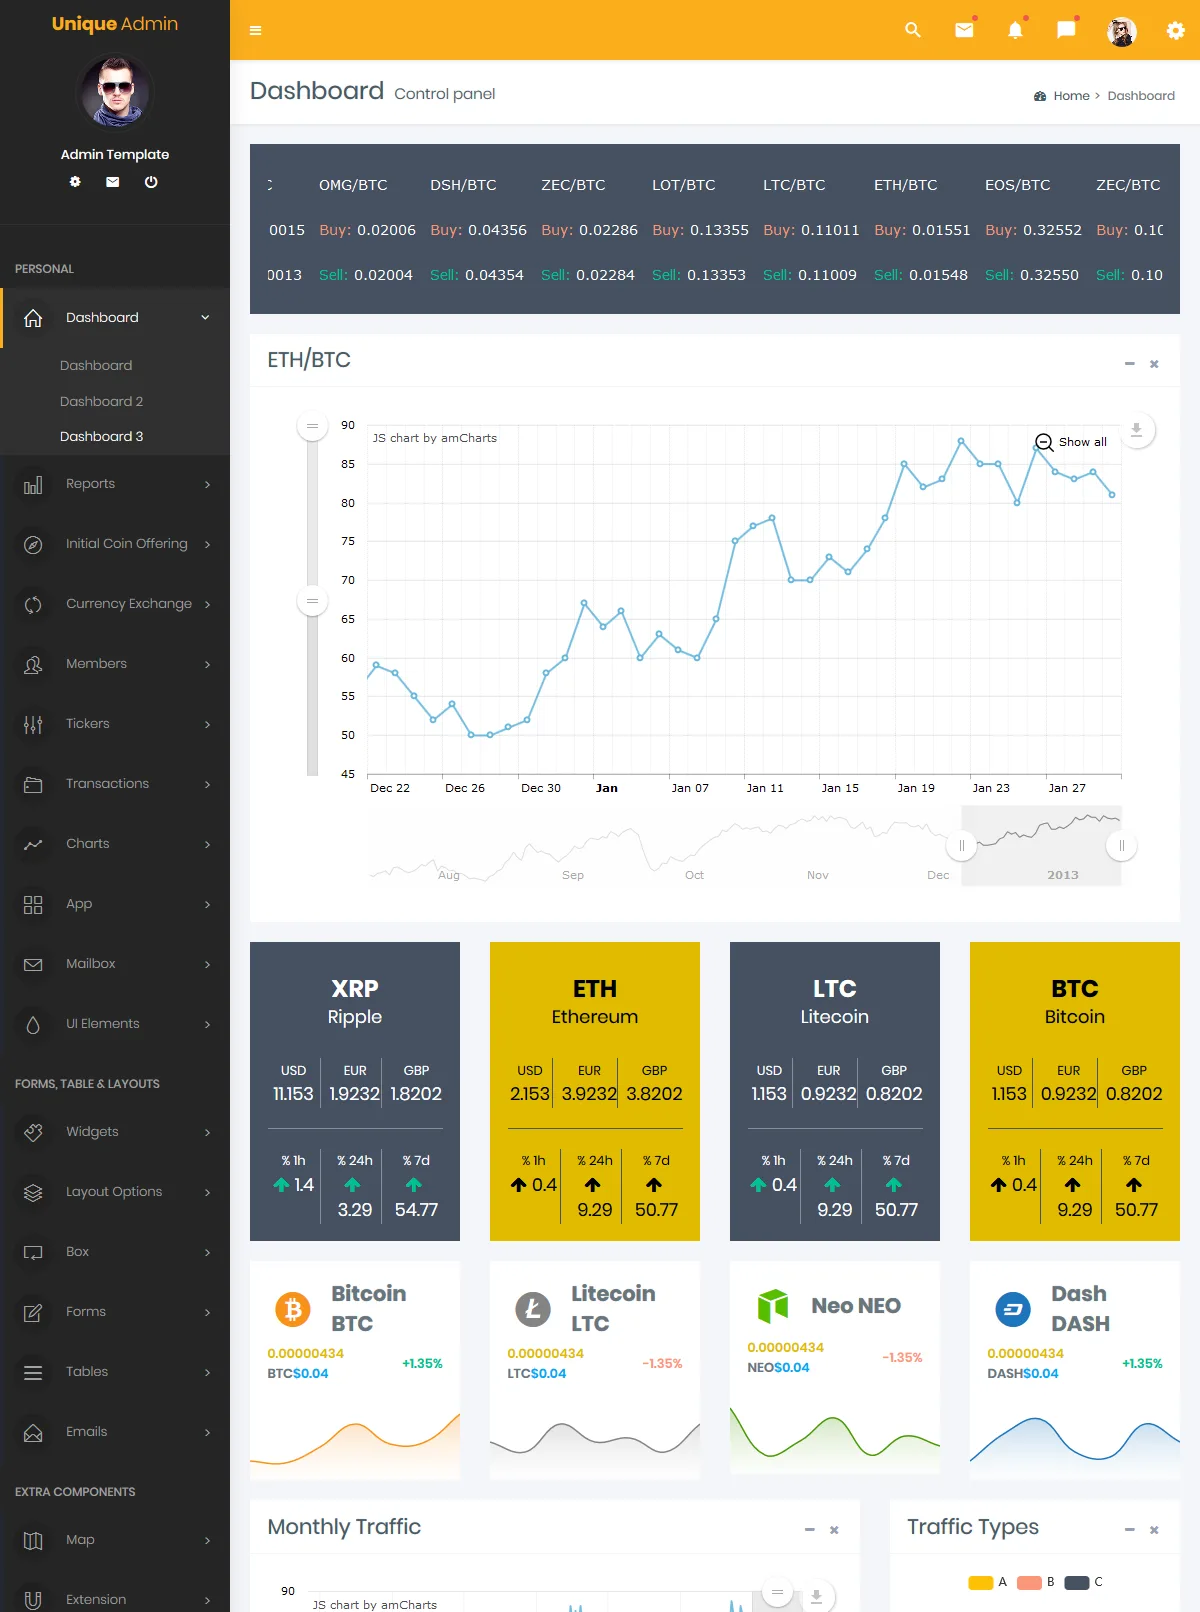Open the App sidebar menu item
Viewport: 1200px width, 1612px height.
(x=115, y=904)
